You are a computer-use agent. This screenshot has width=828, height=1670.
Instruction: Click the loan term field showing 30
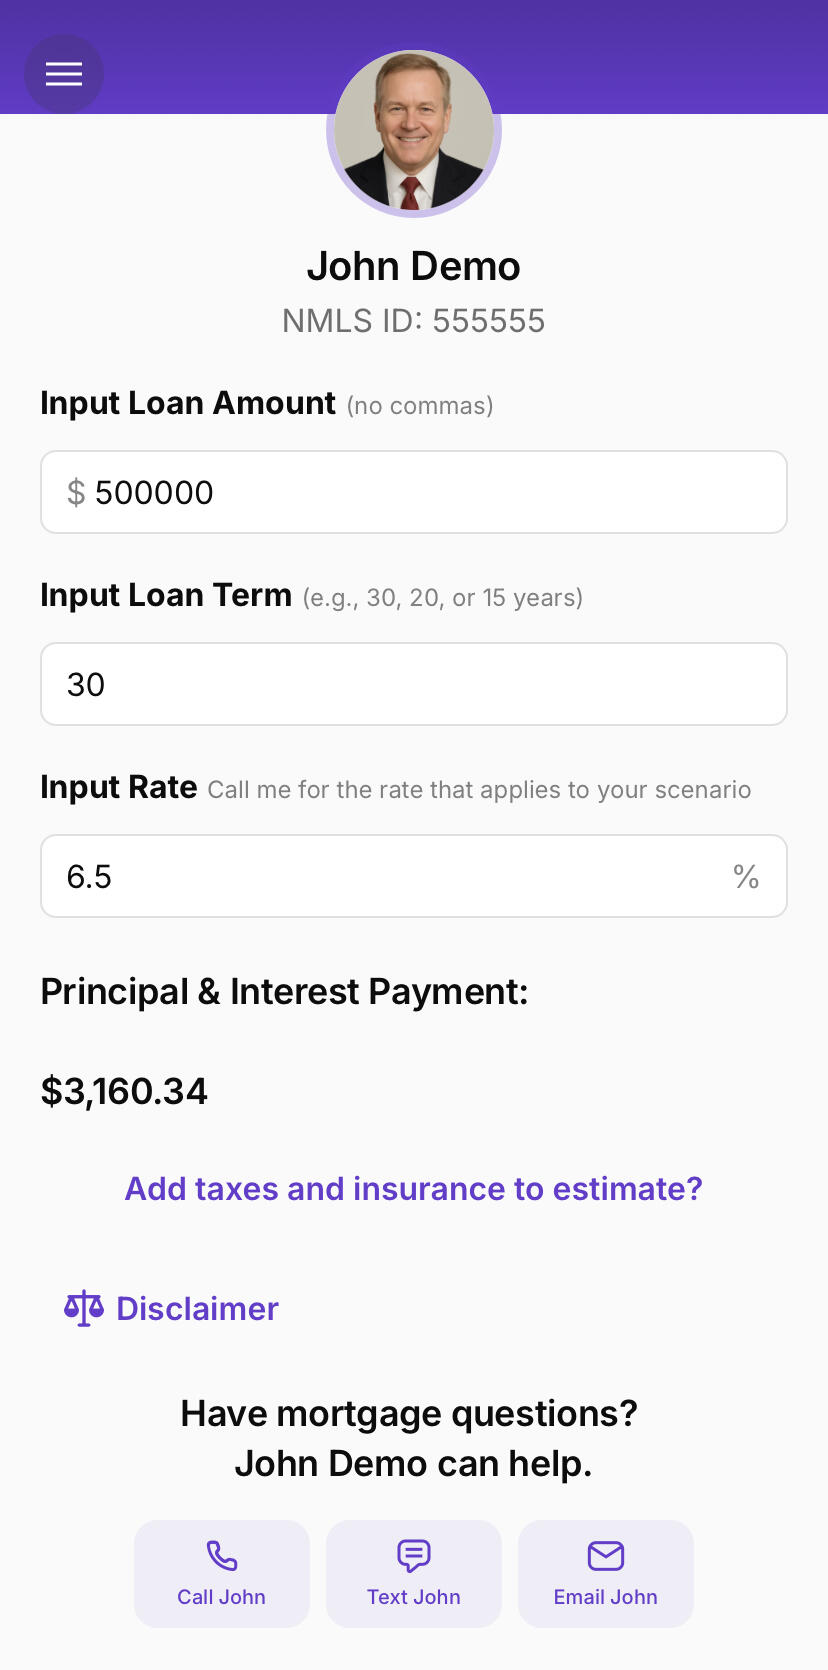tap(414, 684)
